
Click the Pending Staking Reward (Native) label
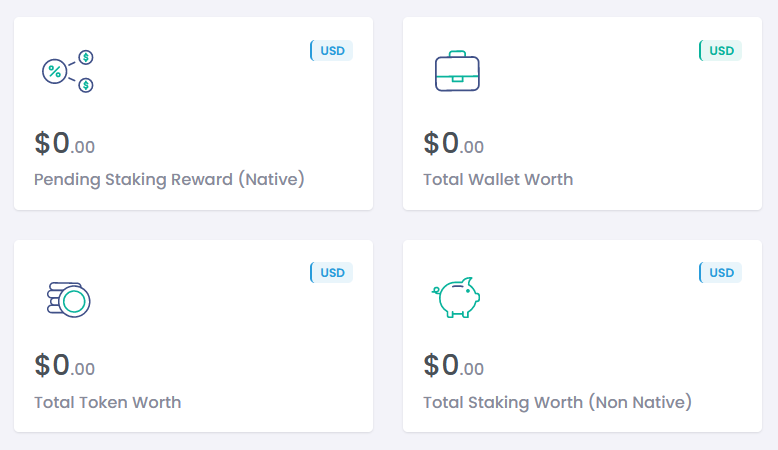click(x=169, y=180)
